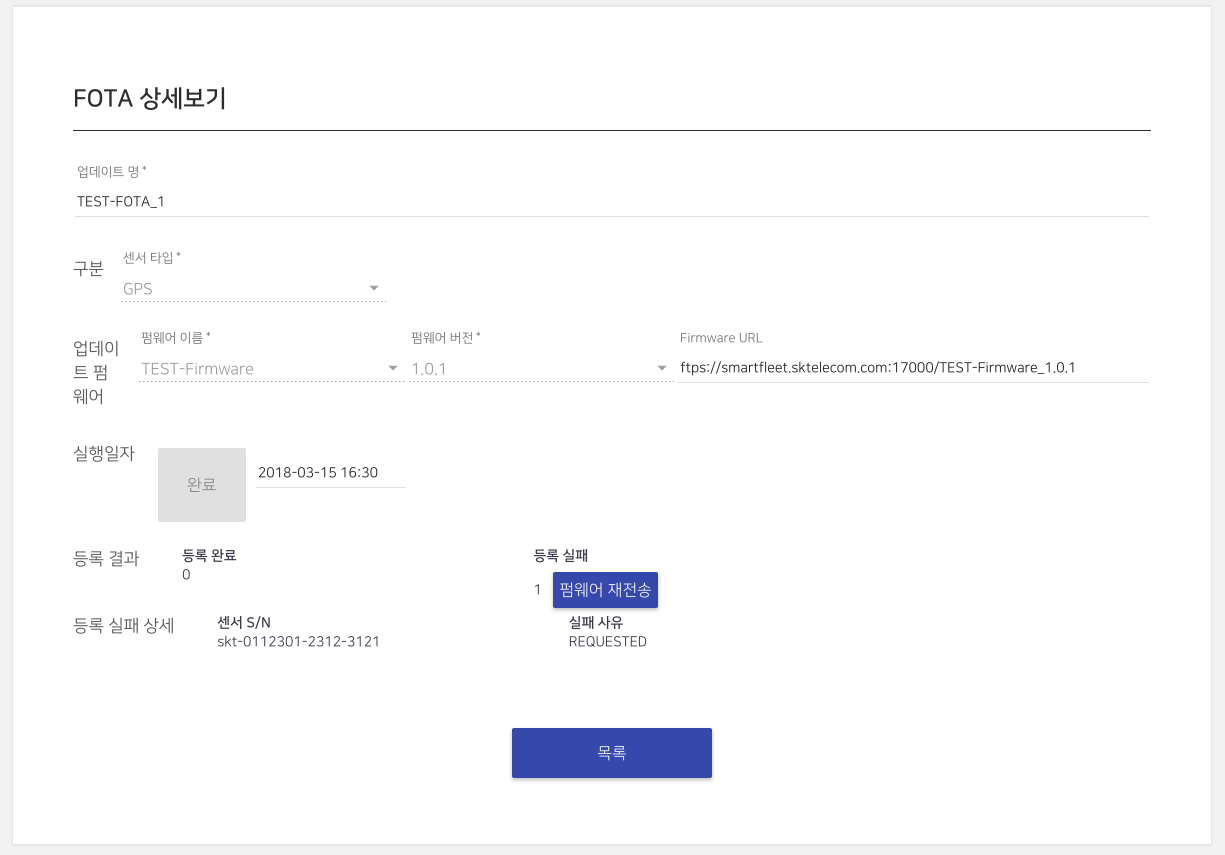This screenshot has height=855, width=1225.
Task: Click the 목록 button
Action: (x=612, y=753)
